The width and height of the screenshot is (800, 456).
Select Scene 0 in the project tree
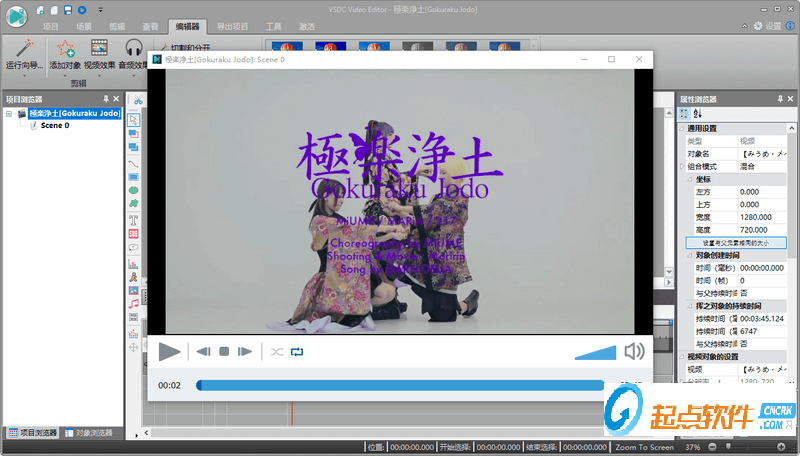55,125
